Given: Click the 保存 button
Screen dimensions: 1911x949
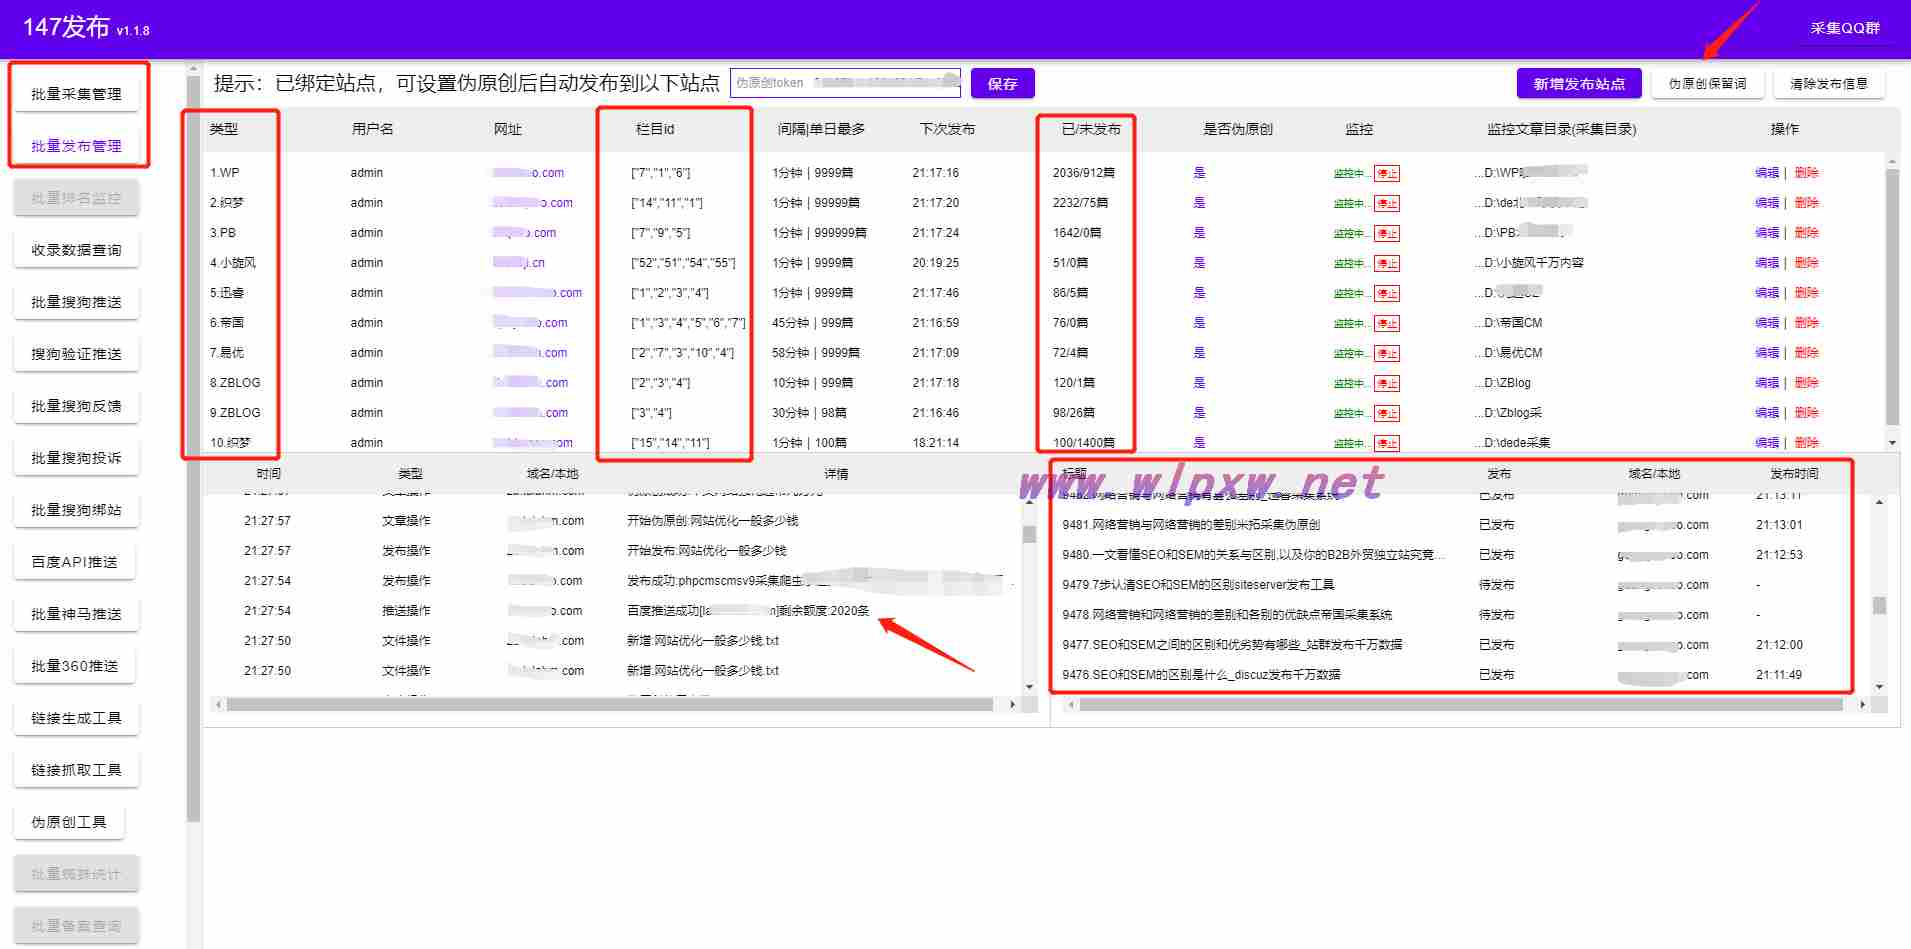Looking at the screenshot, I should pos(1002,84).
